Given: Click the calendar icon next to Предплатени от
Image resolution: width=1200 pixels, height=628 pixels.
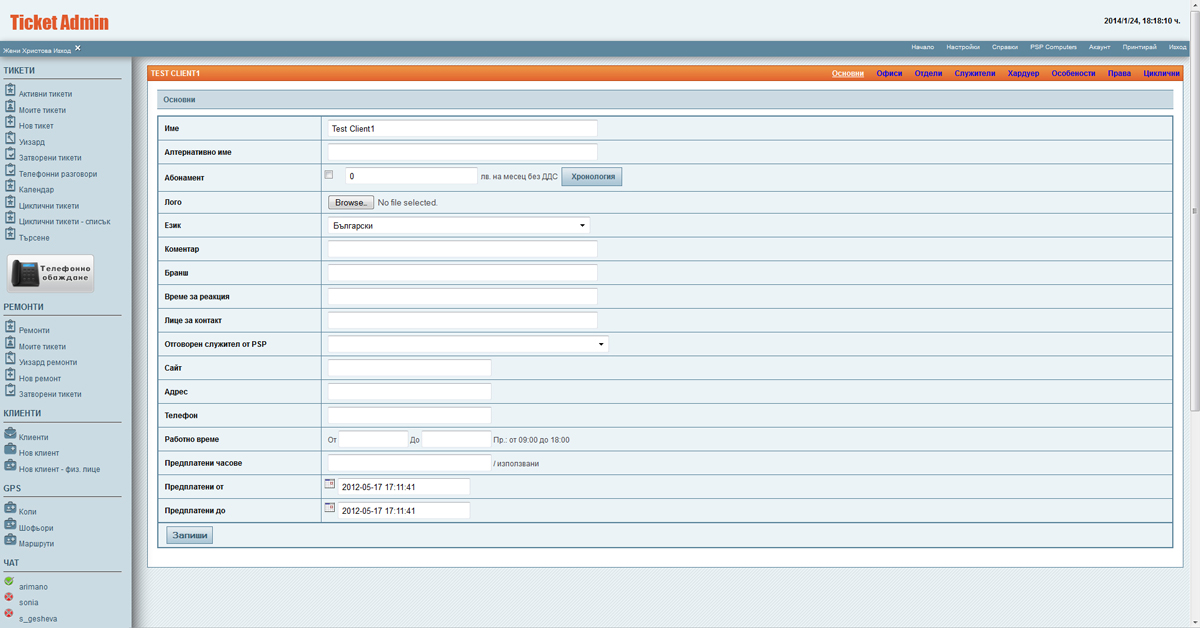Looking at the screenshot, I should pos(329,484).
